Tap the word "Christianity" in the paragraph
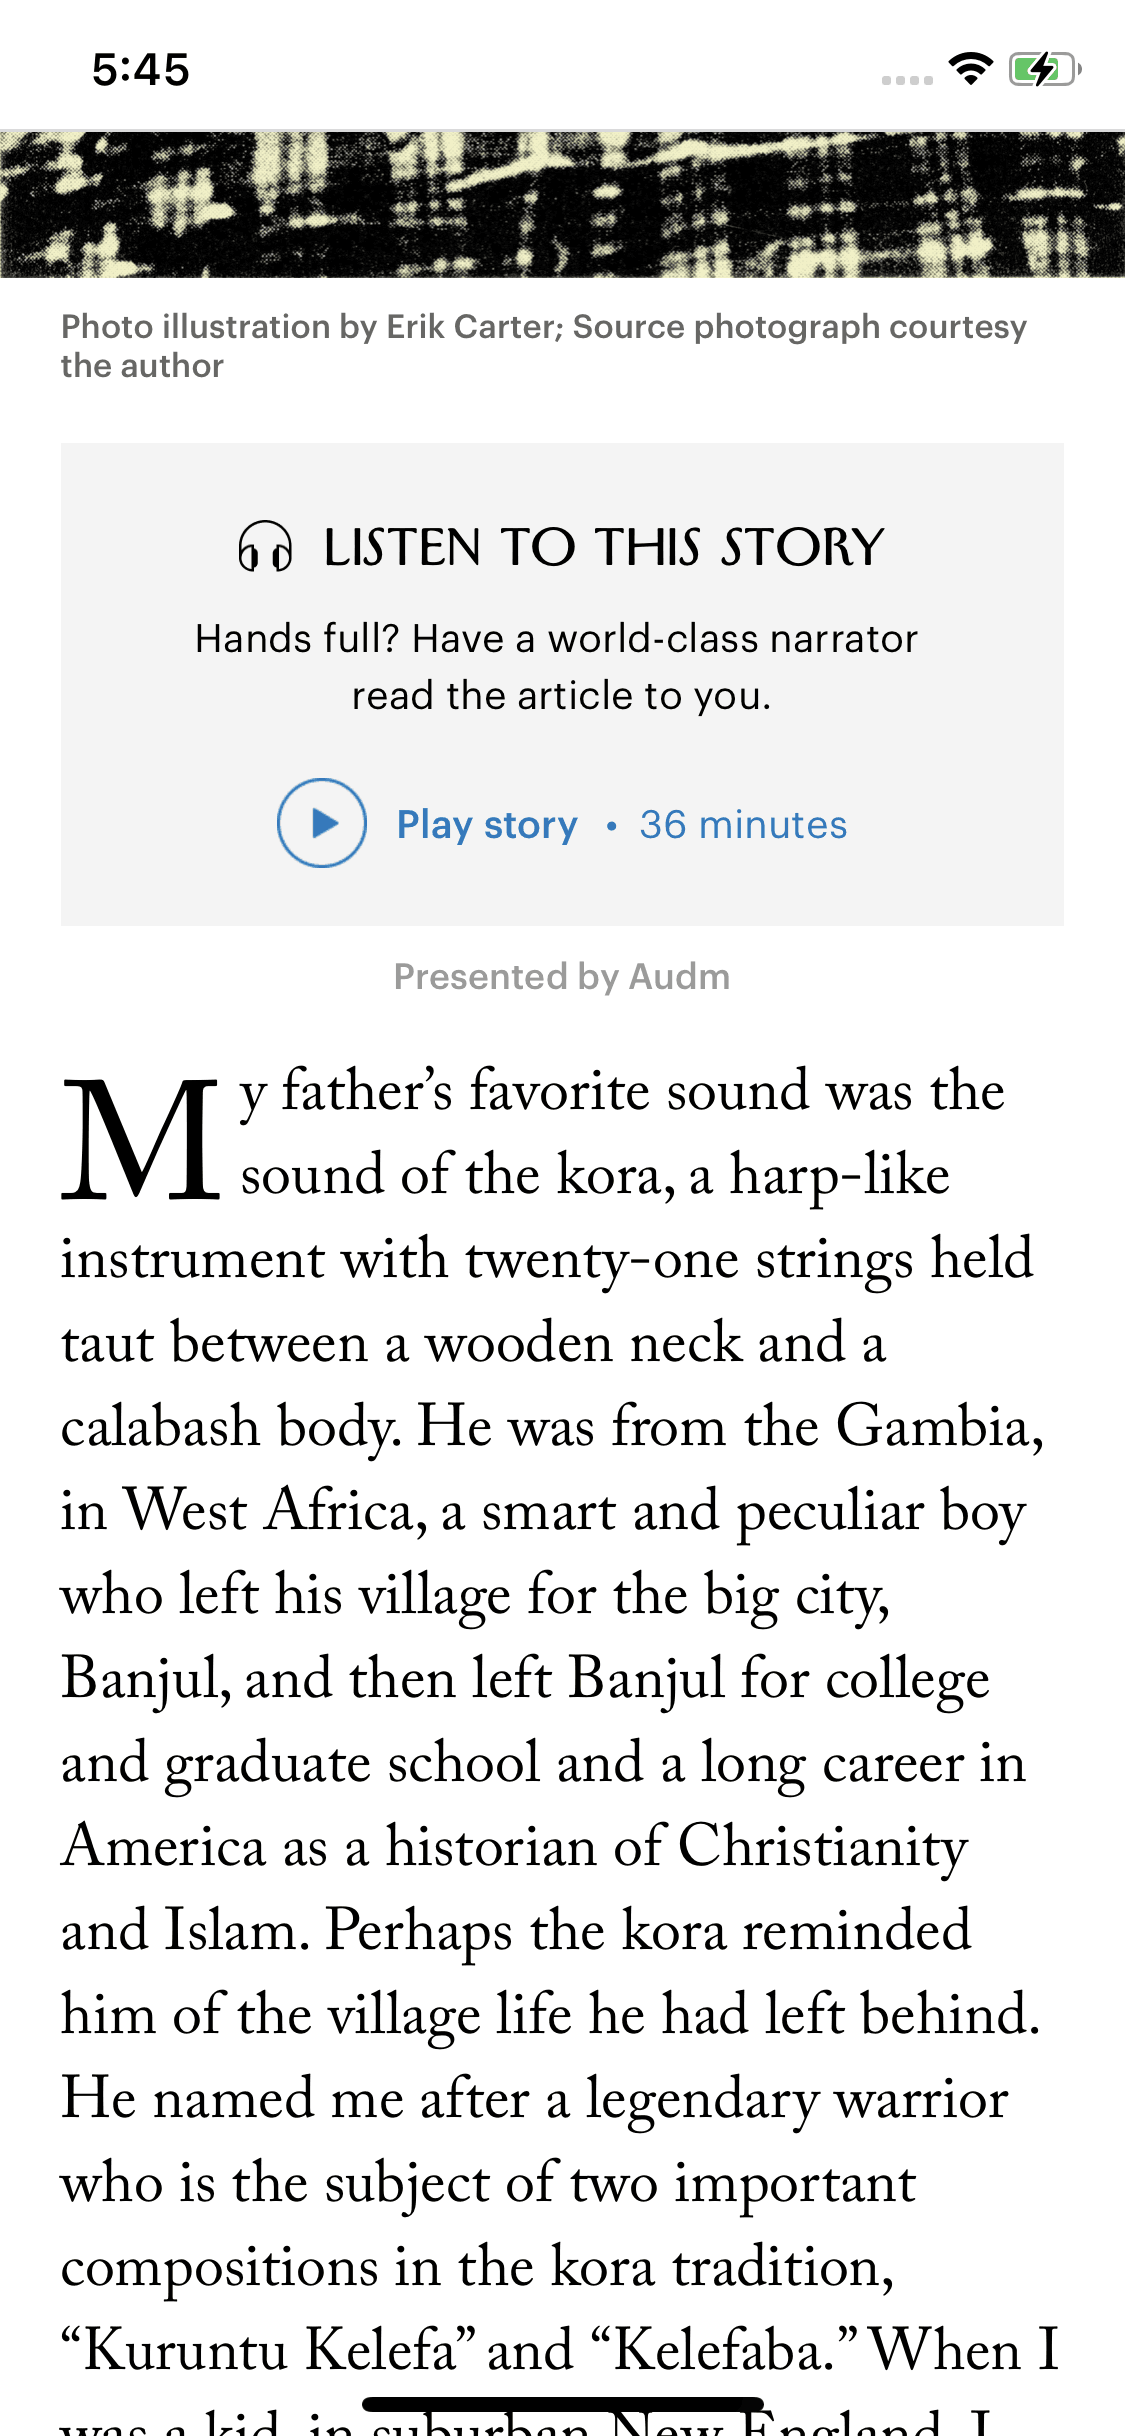Screen dimensions: 1125x2436 tap(823, 1846)
